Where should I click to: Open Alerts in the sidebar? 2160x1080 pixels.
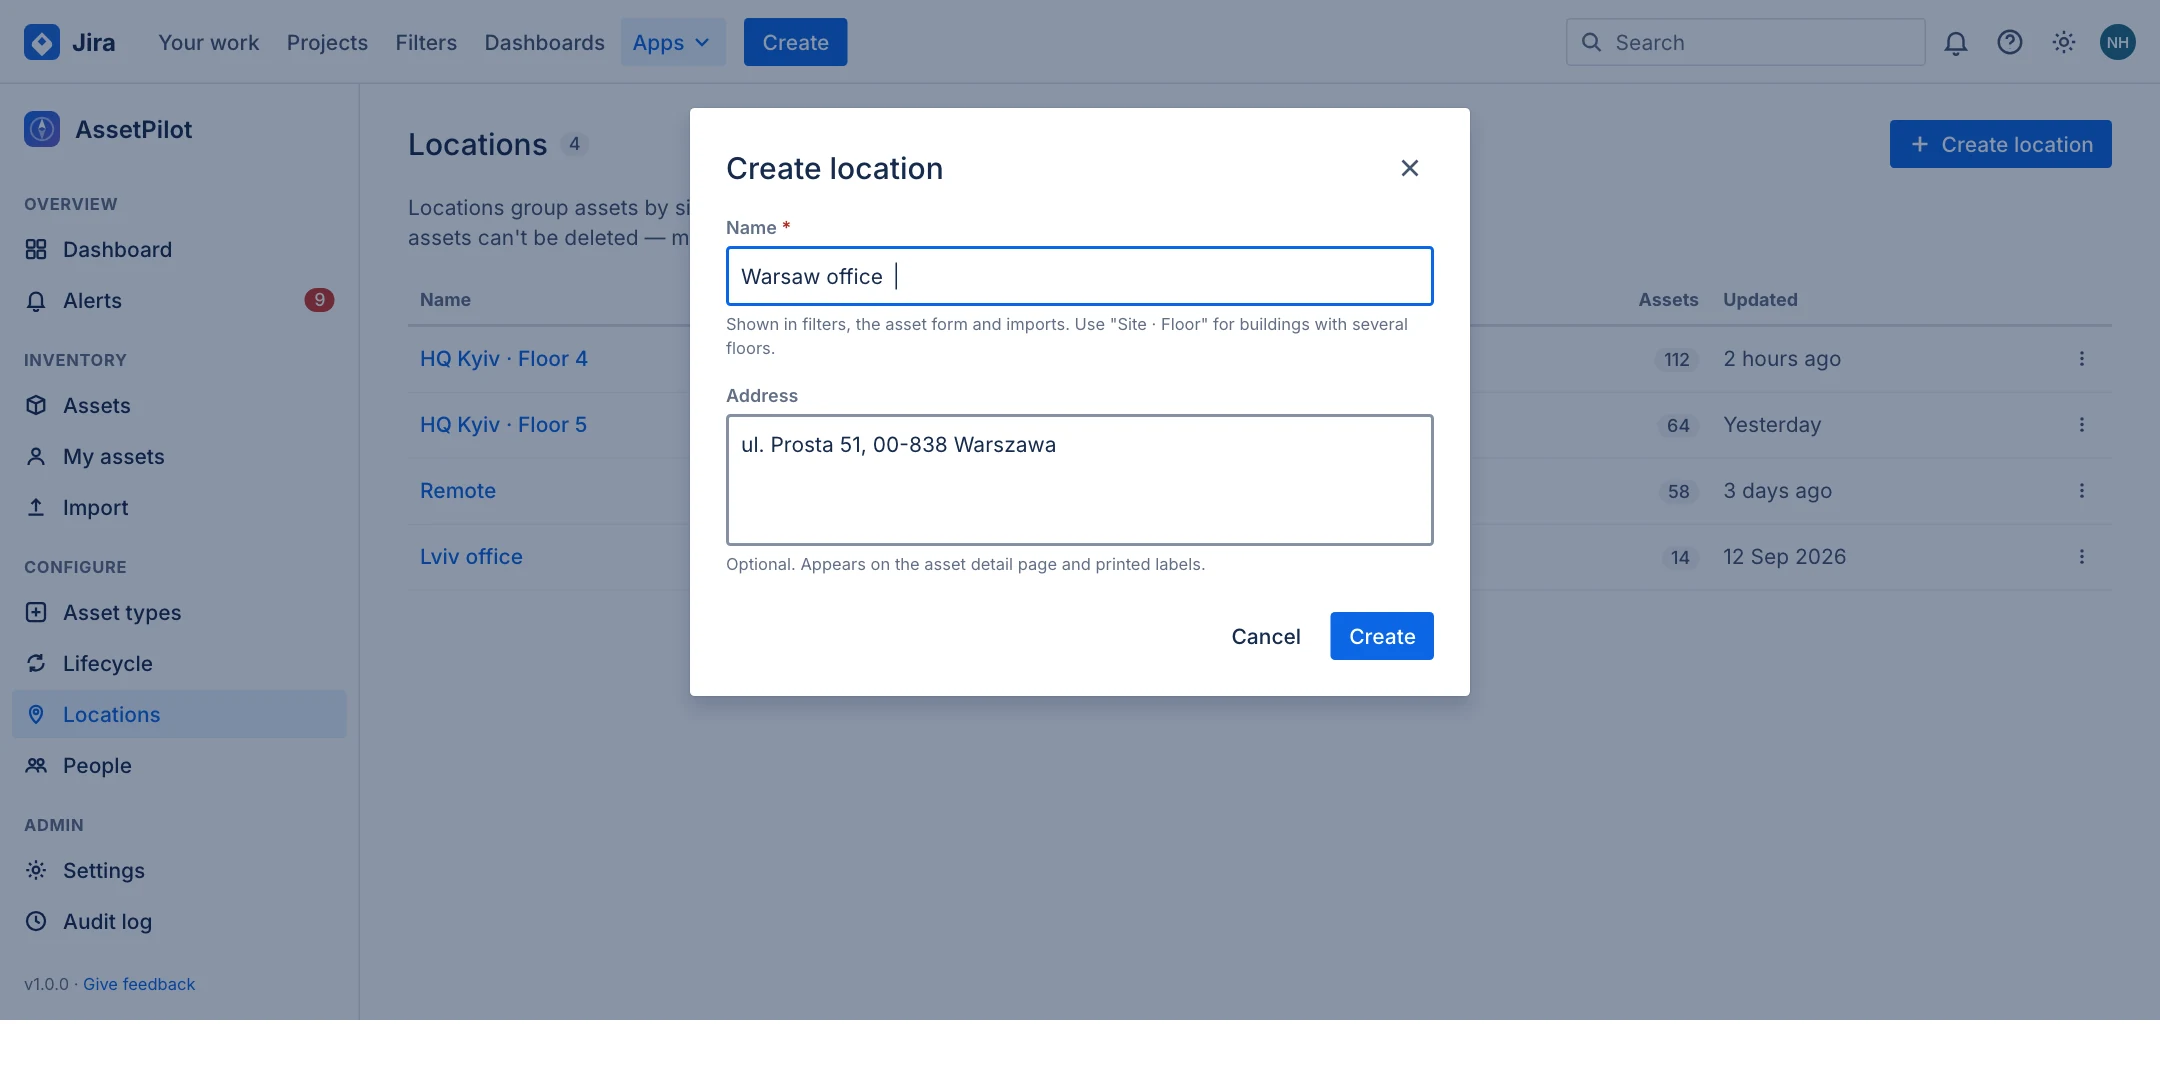pyautogui.click(x=179, y=300)
